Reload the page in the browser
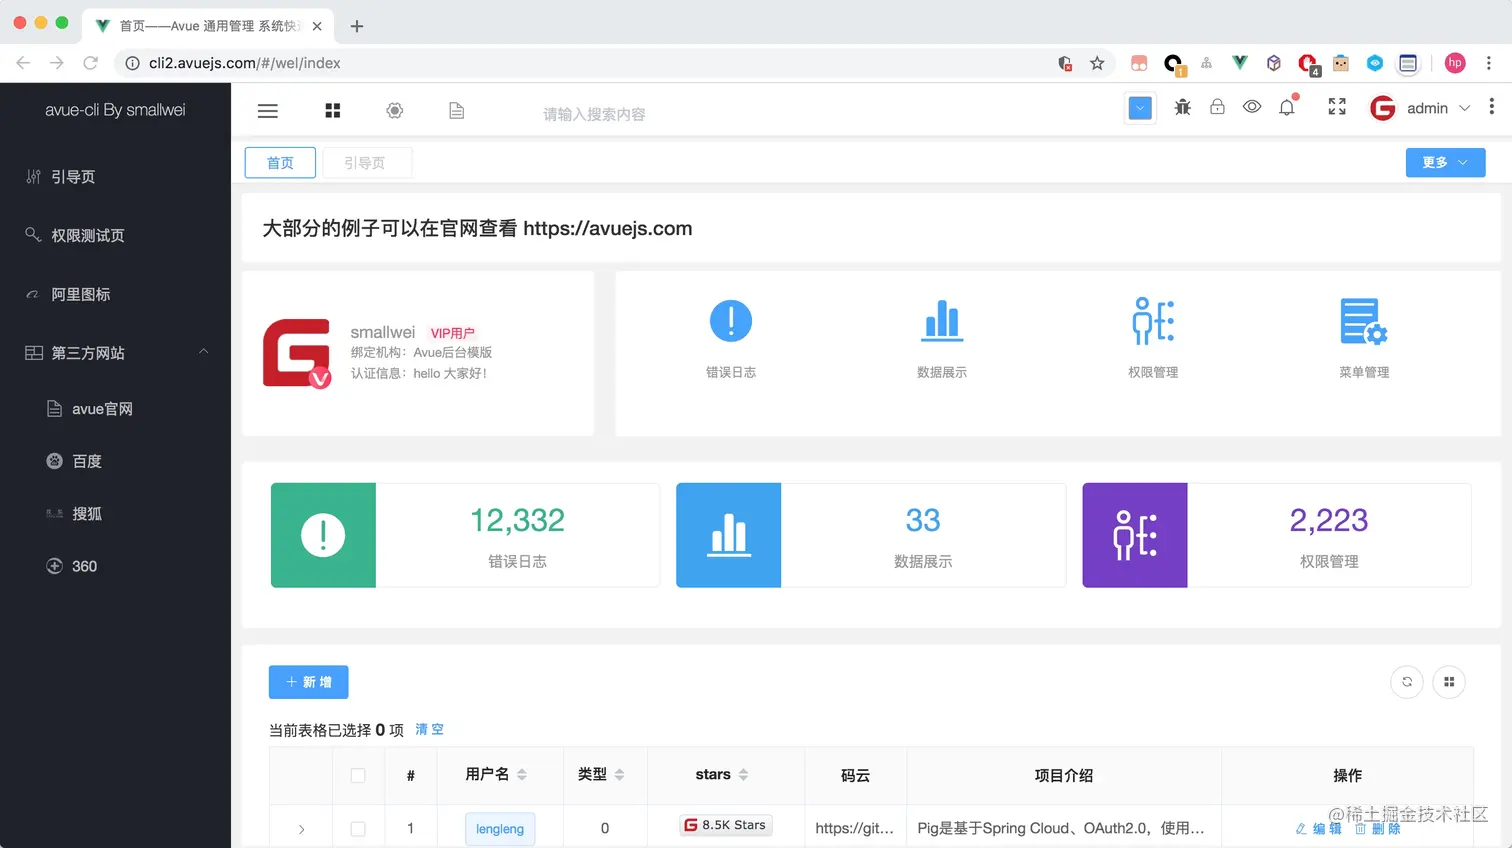This screenshot has width=1512, height=848. coord(90,63)
